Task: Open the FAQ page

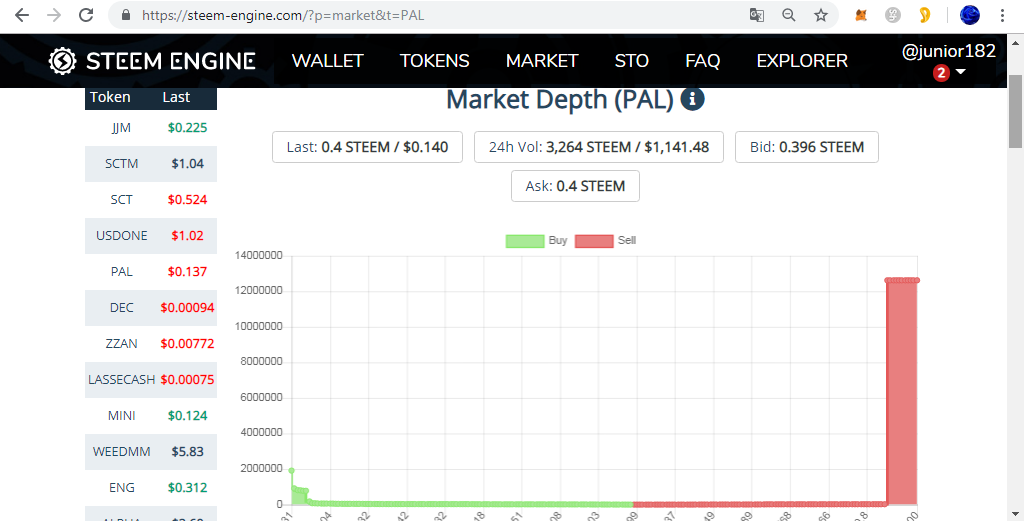Action: (703, 61)
